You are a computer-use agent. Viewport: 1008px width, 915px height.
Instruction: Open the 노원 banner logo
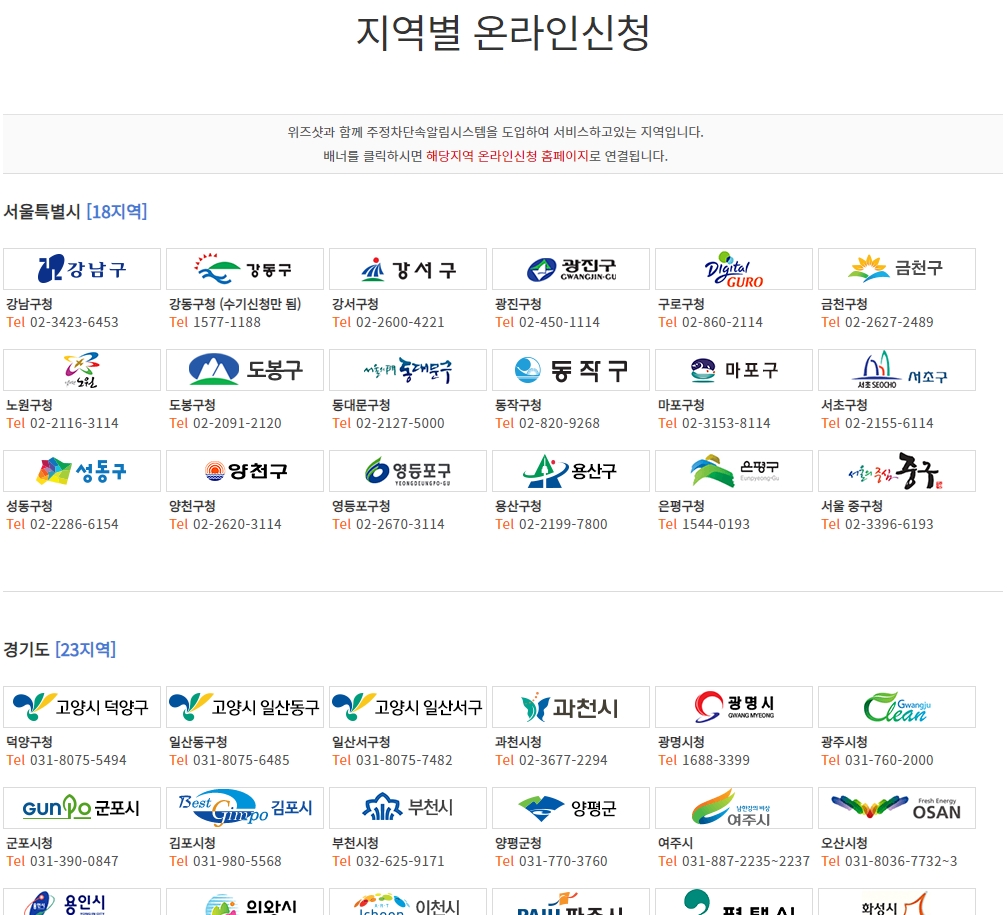pos(82,370)
